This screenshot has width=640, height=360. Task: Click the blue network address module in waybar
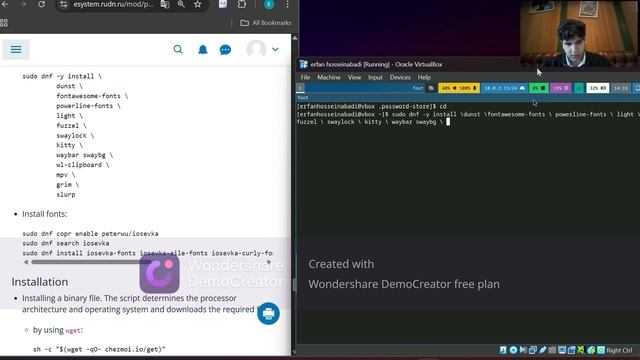pyautogui.click(x=504, y=88)
